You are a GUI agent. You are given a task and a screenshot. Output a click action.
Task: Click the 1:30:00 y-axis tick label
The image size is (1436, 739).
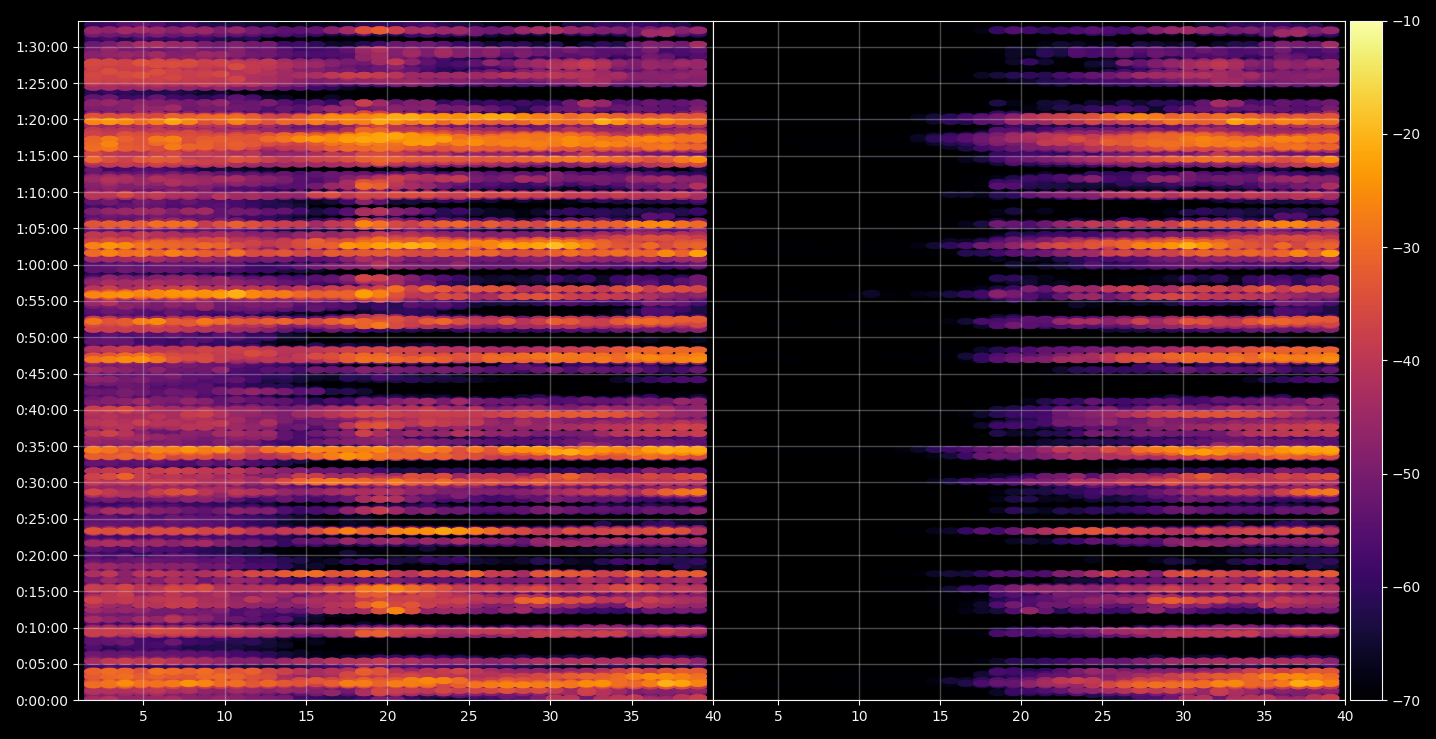click(x=41, y=47)
